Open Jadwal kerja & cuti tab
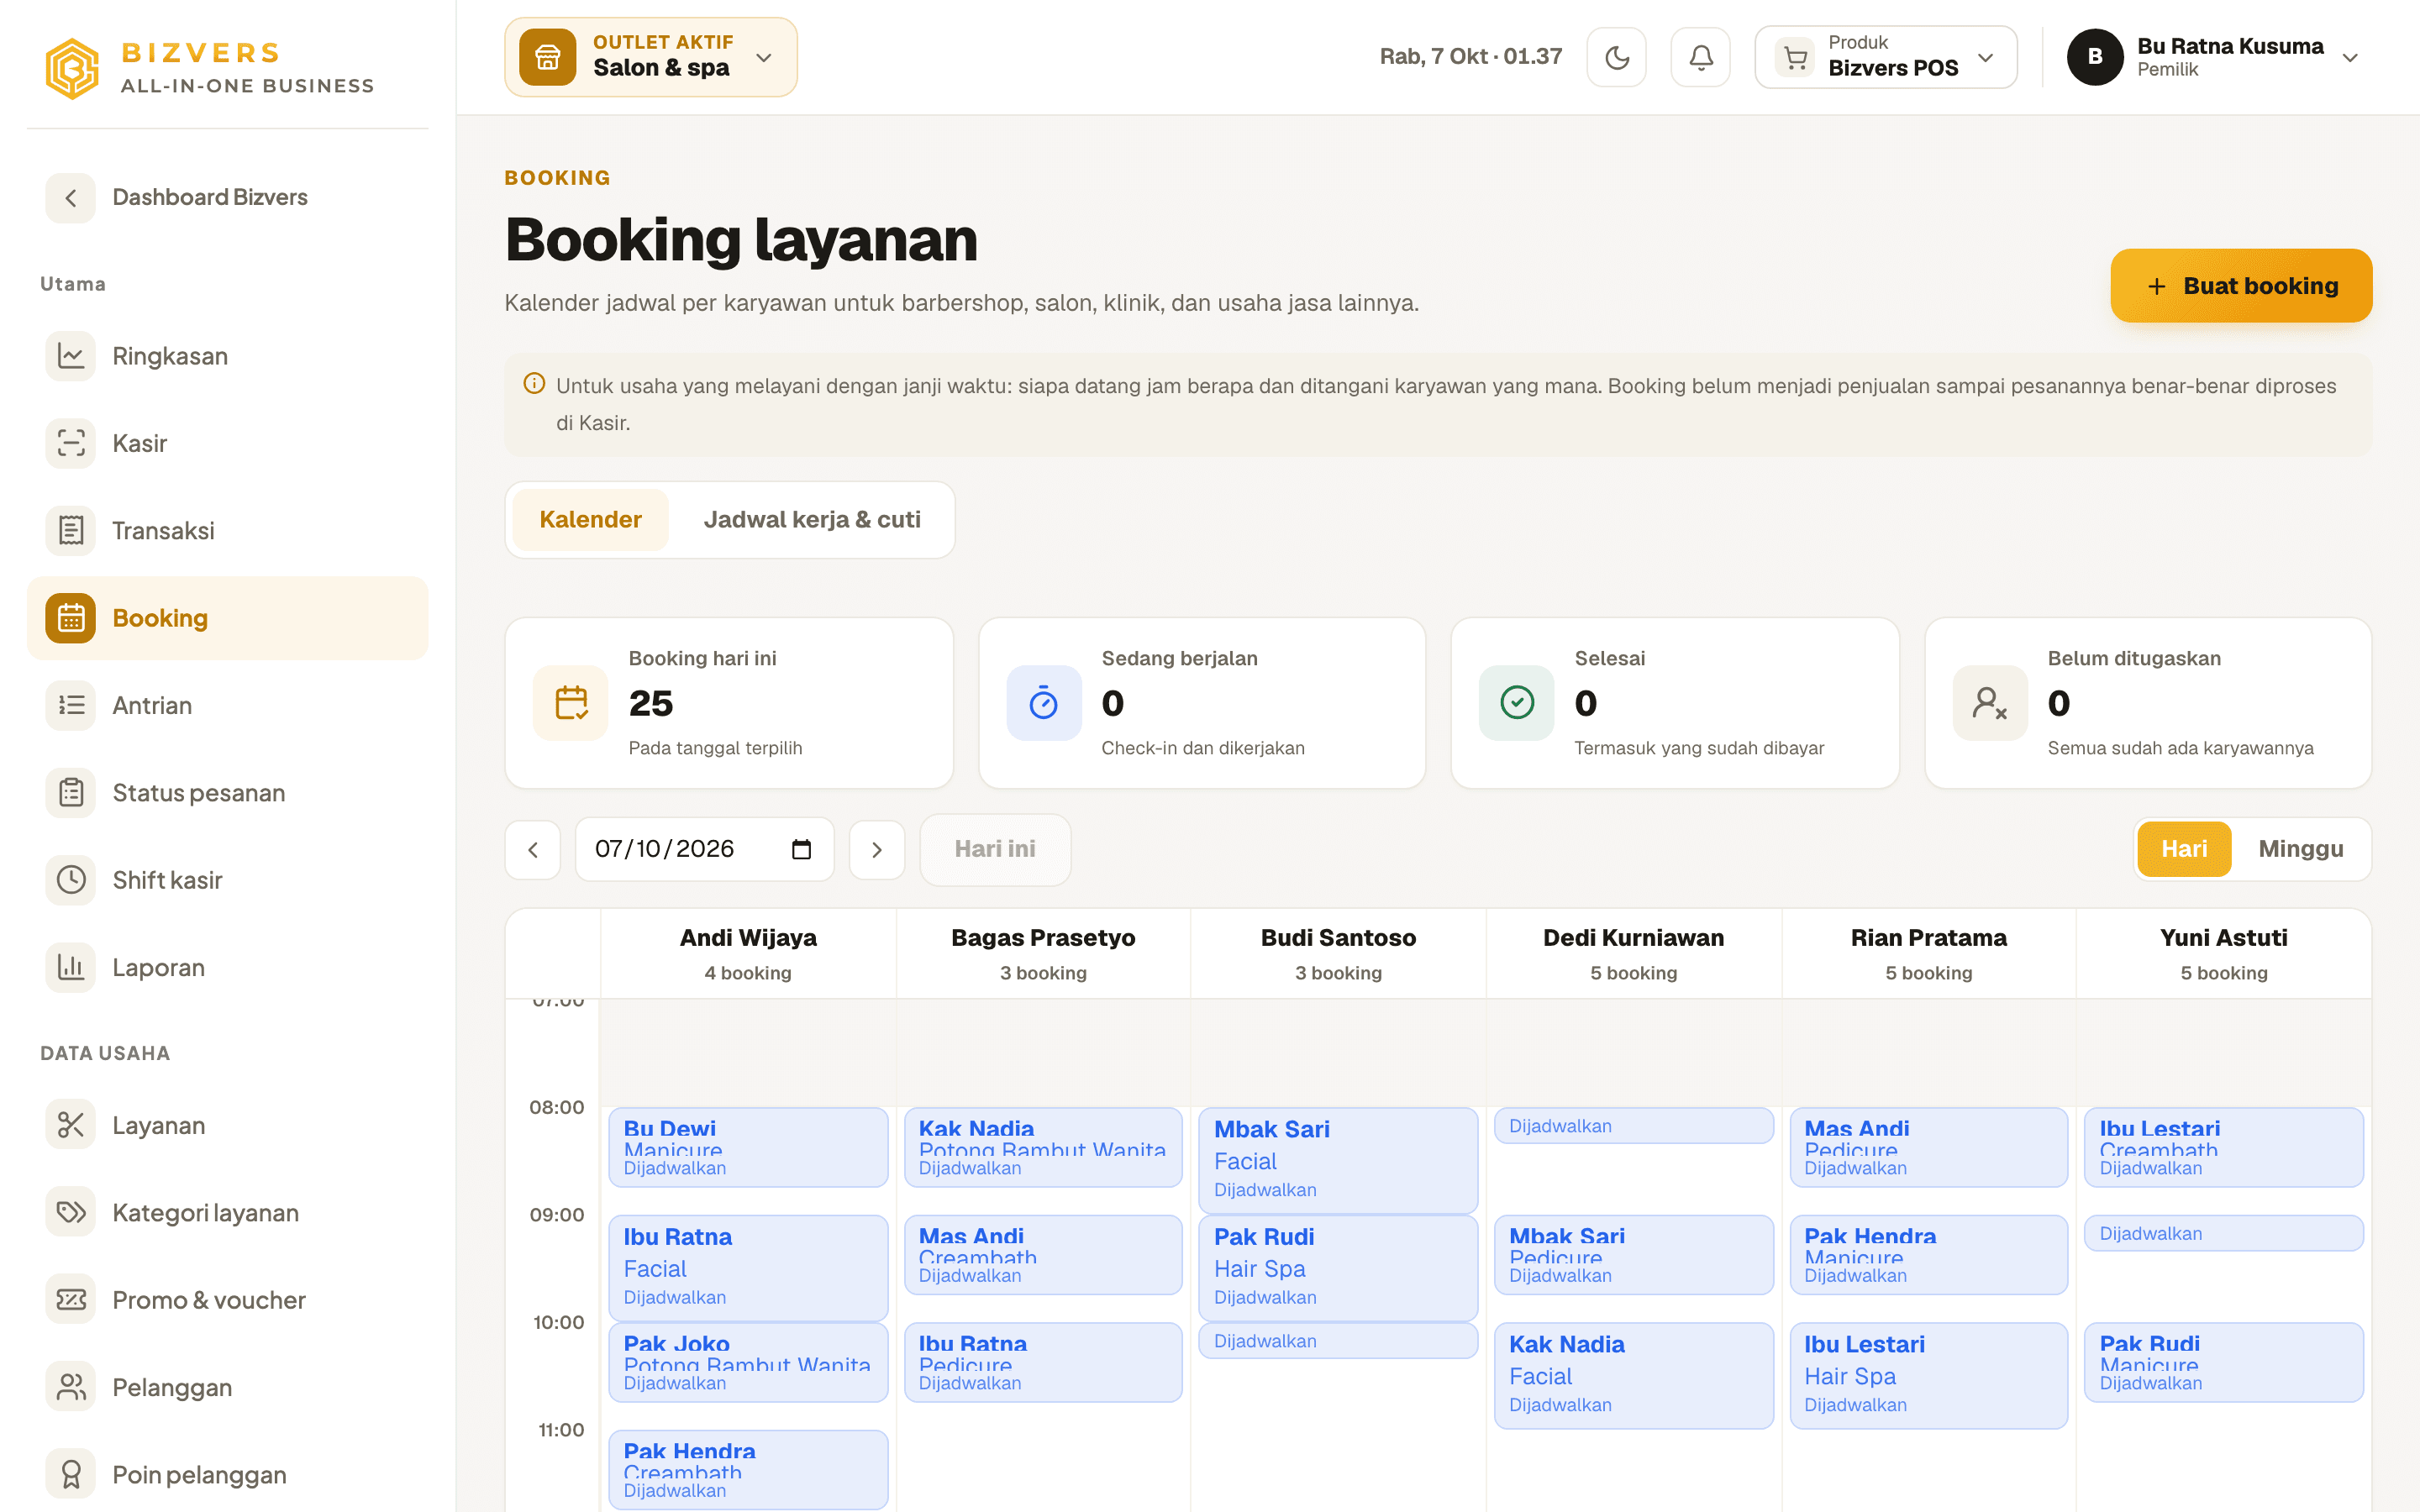This screenshot has height=1512, width=2420. (812, 520)
